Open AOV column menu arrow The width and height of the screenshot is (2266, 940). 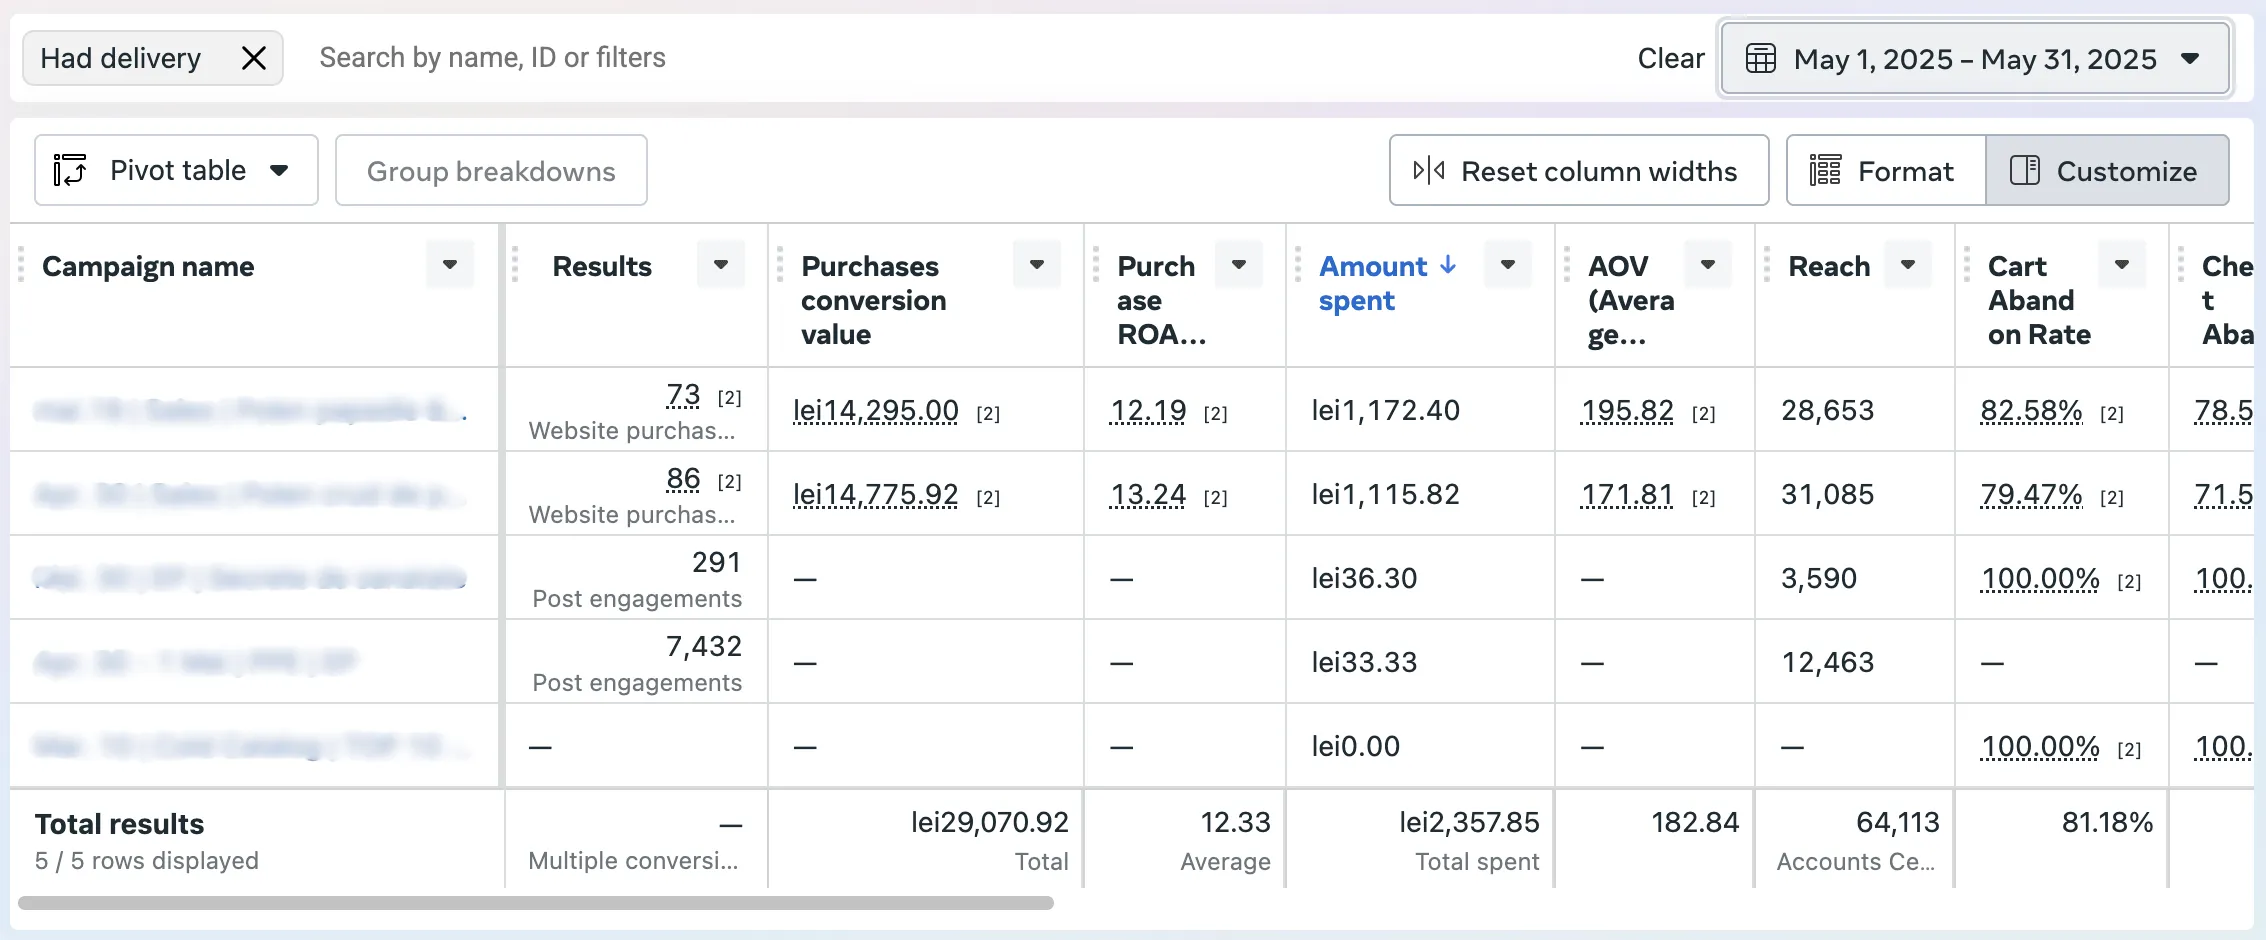1708,265
